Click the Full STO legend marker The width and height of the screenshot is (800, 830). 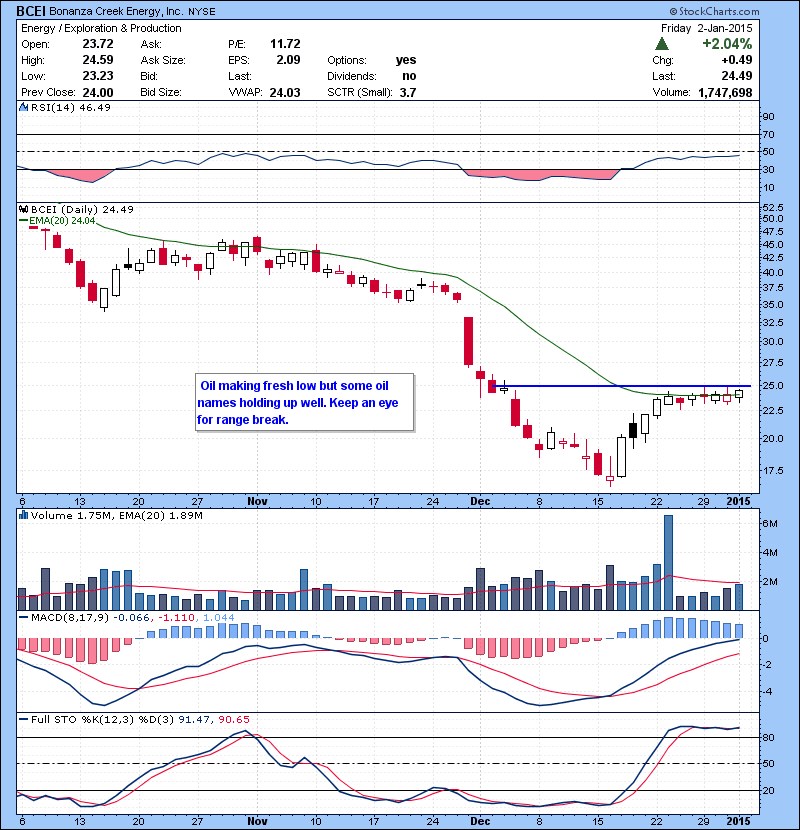(x=23, y=719)
